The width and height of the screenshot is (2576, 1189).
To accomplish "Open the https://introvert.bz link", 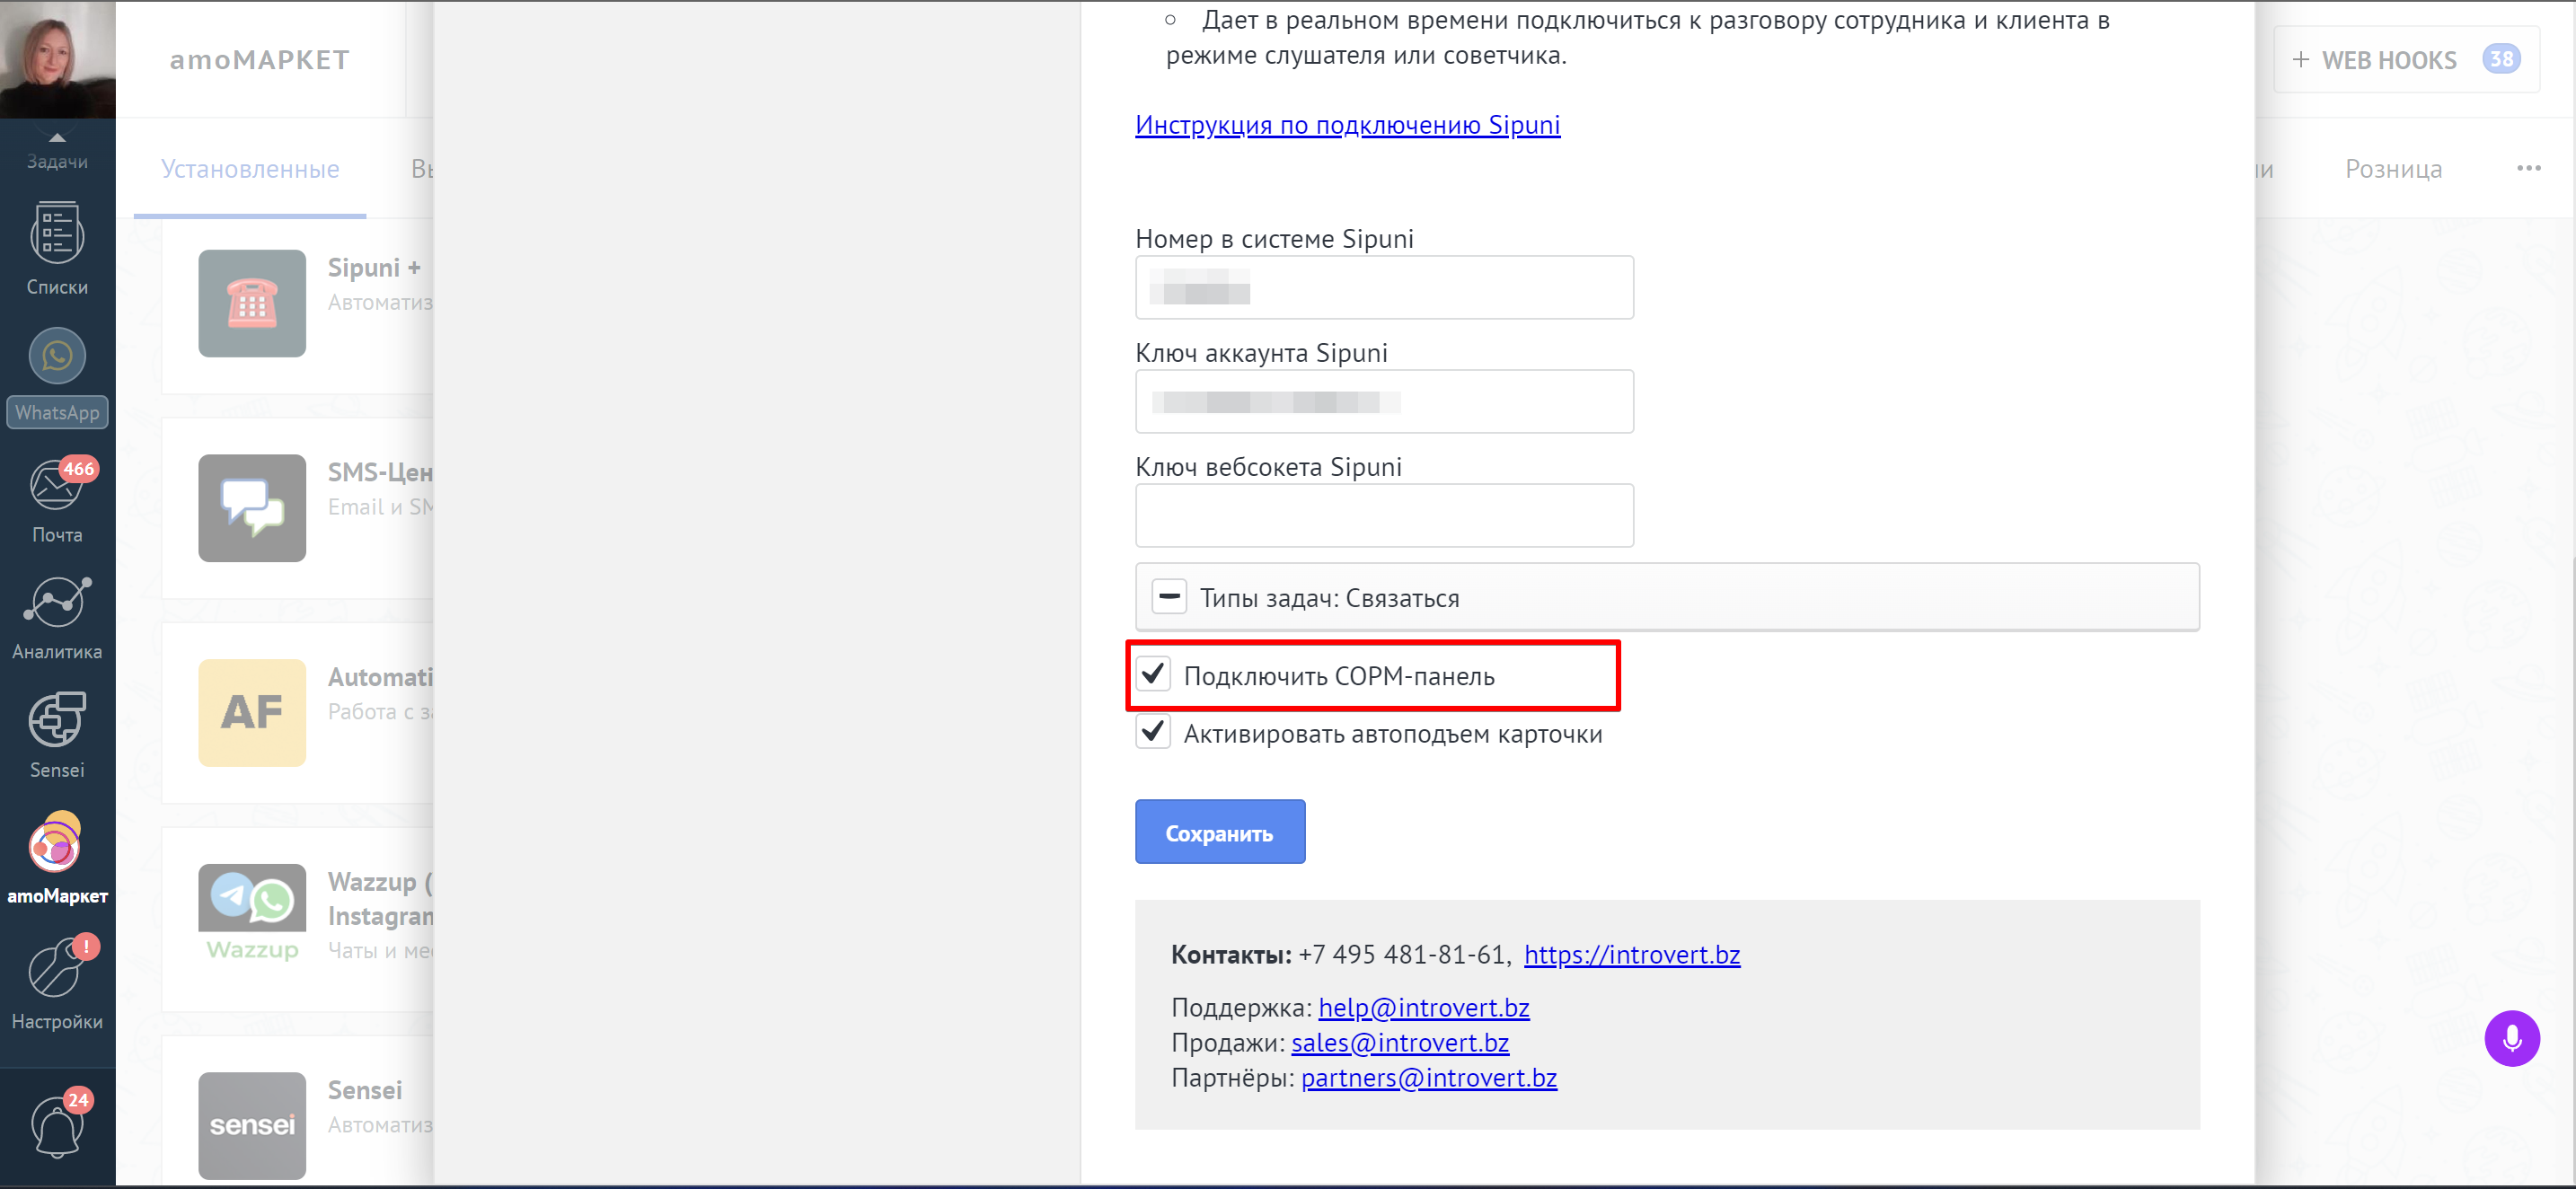I will tap(1631, 955).
